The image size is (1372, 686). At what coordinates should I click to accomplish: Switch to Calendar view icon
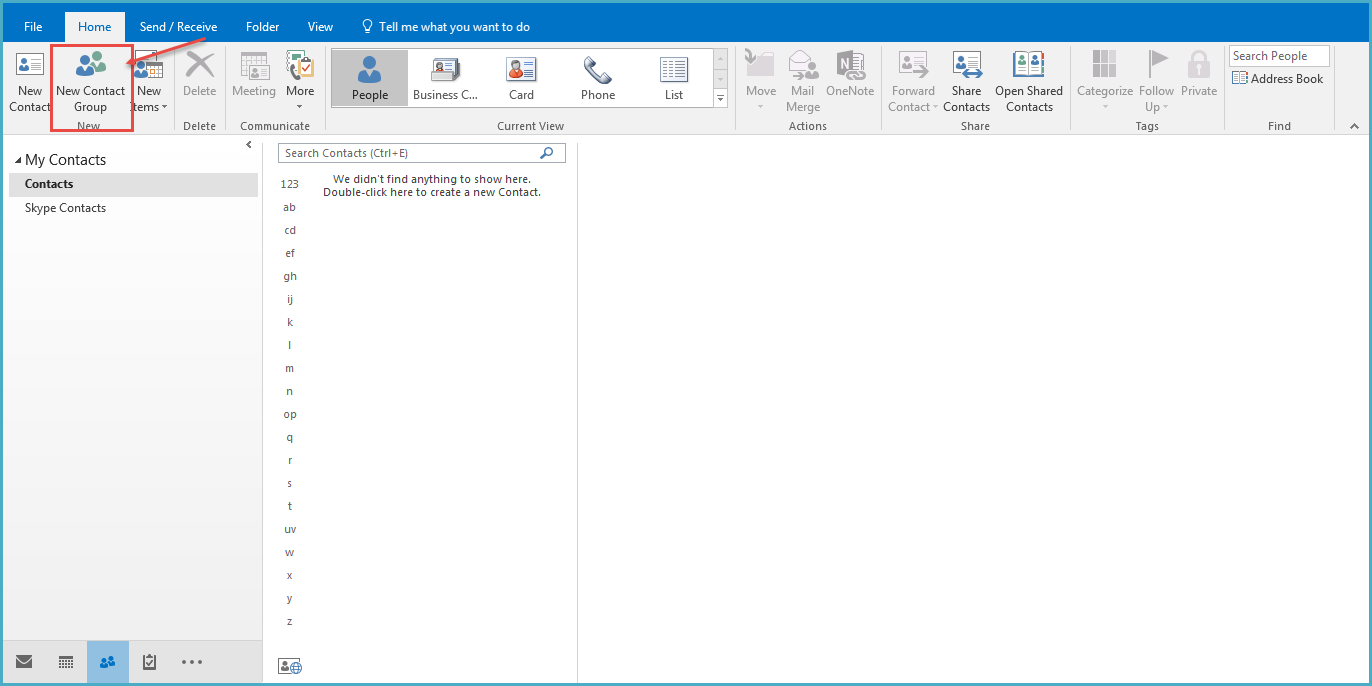point(66,662)
